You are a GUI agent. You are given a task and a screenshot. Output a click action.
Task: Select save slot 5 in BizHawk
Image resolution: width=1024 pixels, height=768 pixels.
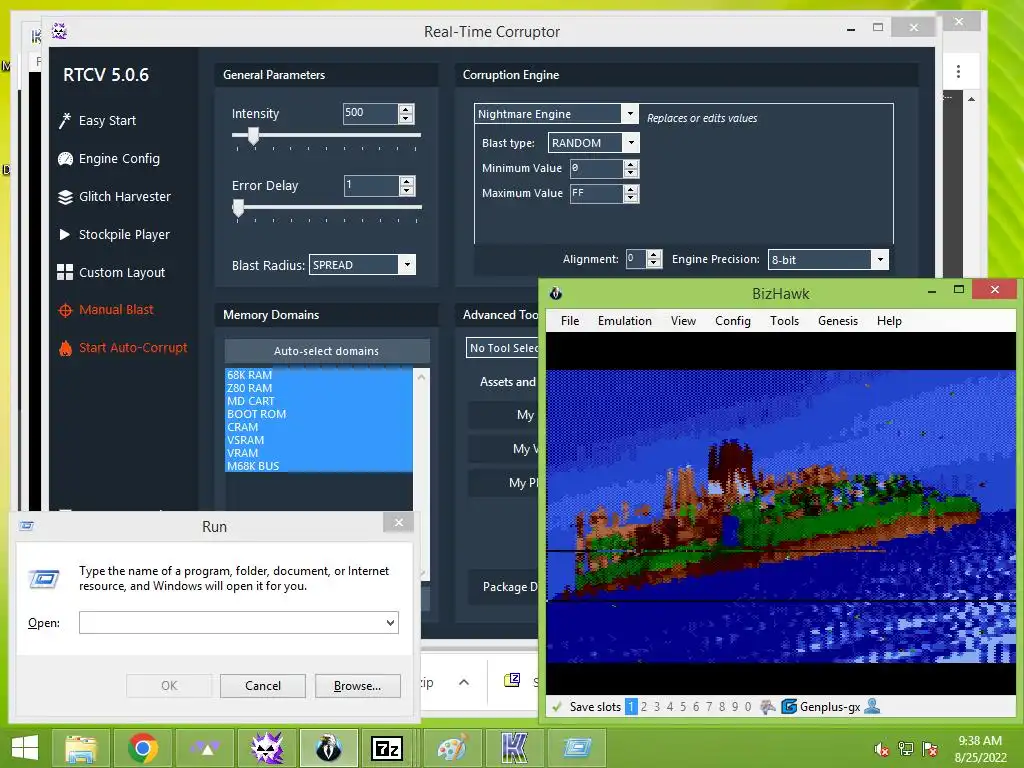coord(683,707)
